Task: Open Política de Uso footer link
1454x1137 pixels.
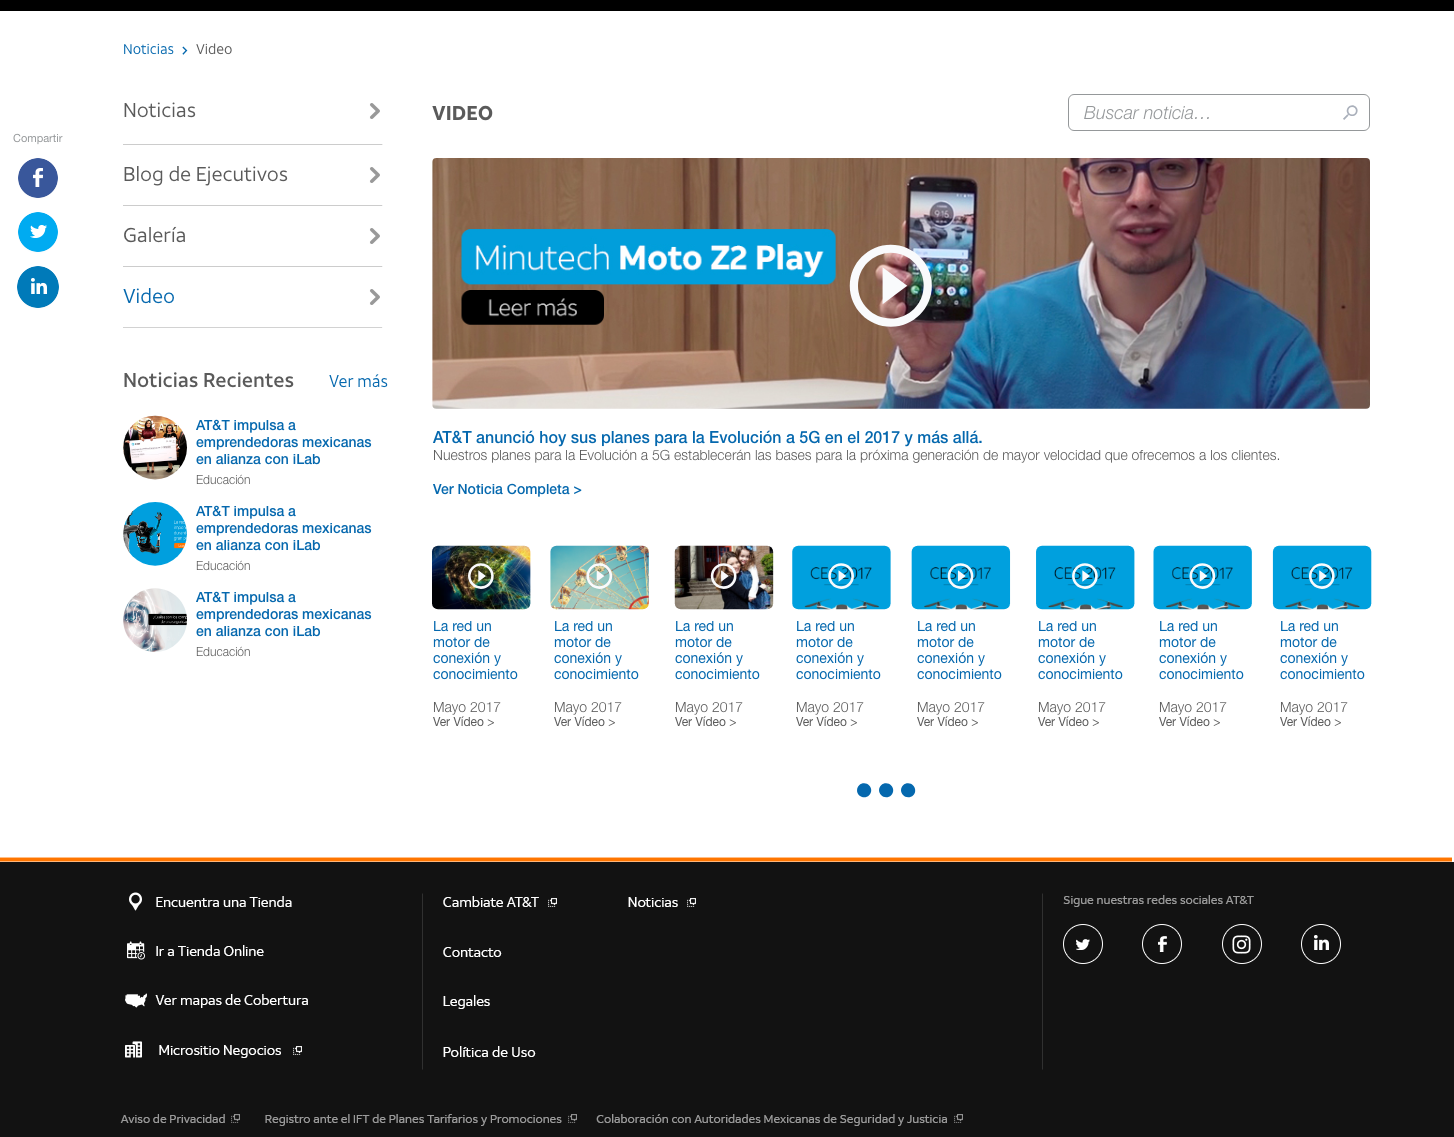Action: coord(489,1052)
